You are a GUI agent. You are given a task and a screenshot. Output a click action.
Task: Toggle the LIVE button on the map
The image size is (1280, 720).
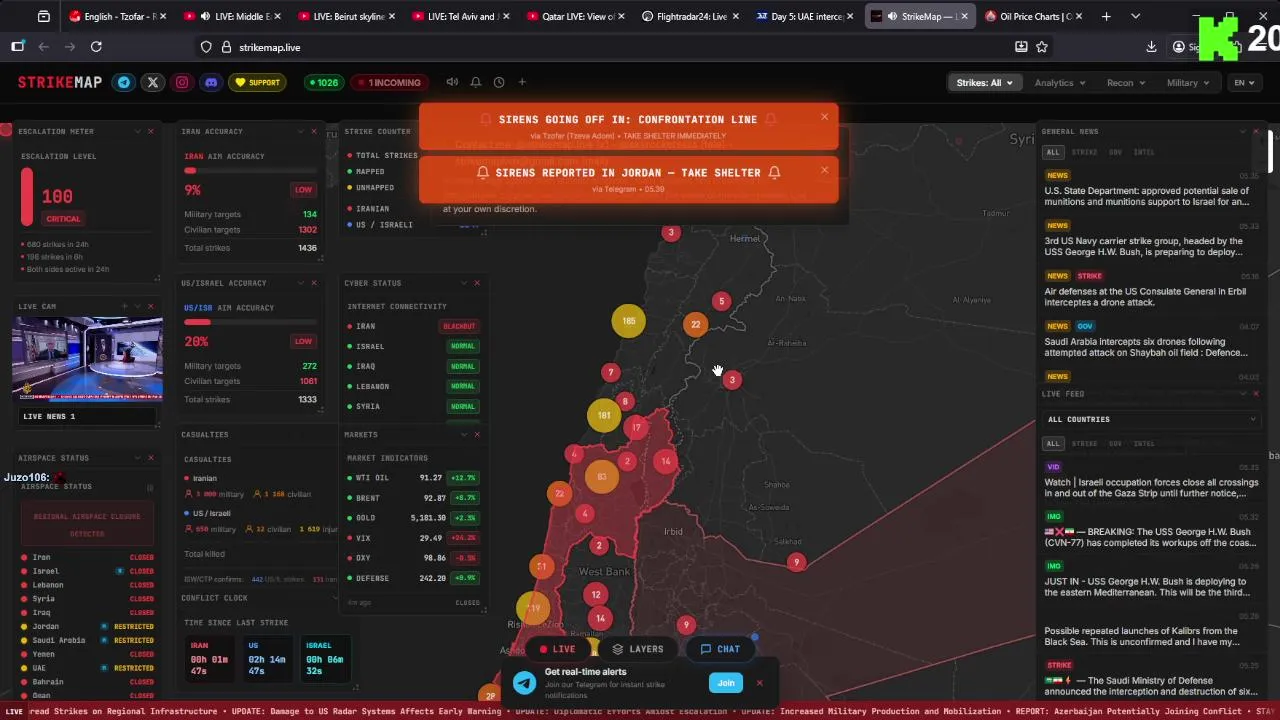click(x=558, y=649)
